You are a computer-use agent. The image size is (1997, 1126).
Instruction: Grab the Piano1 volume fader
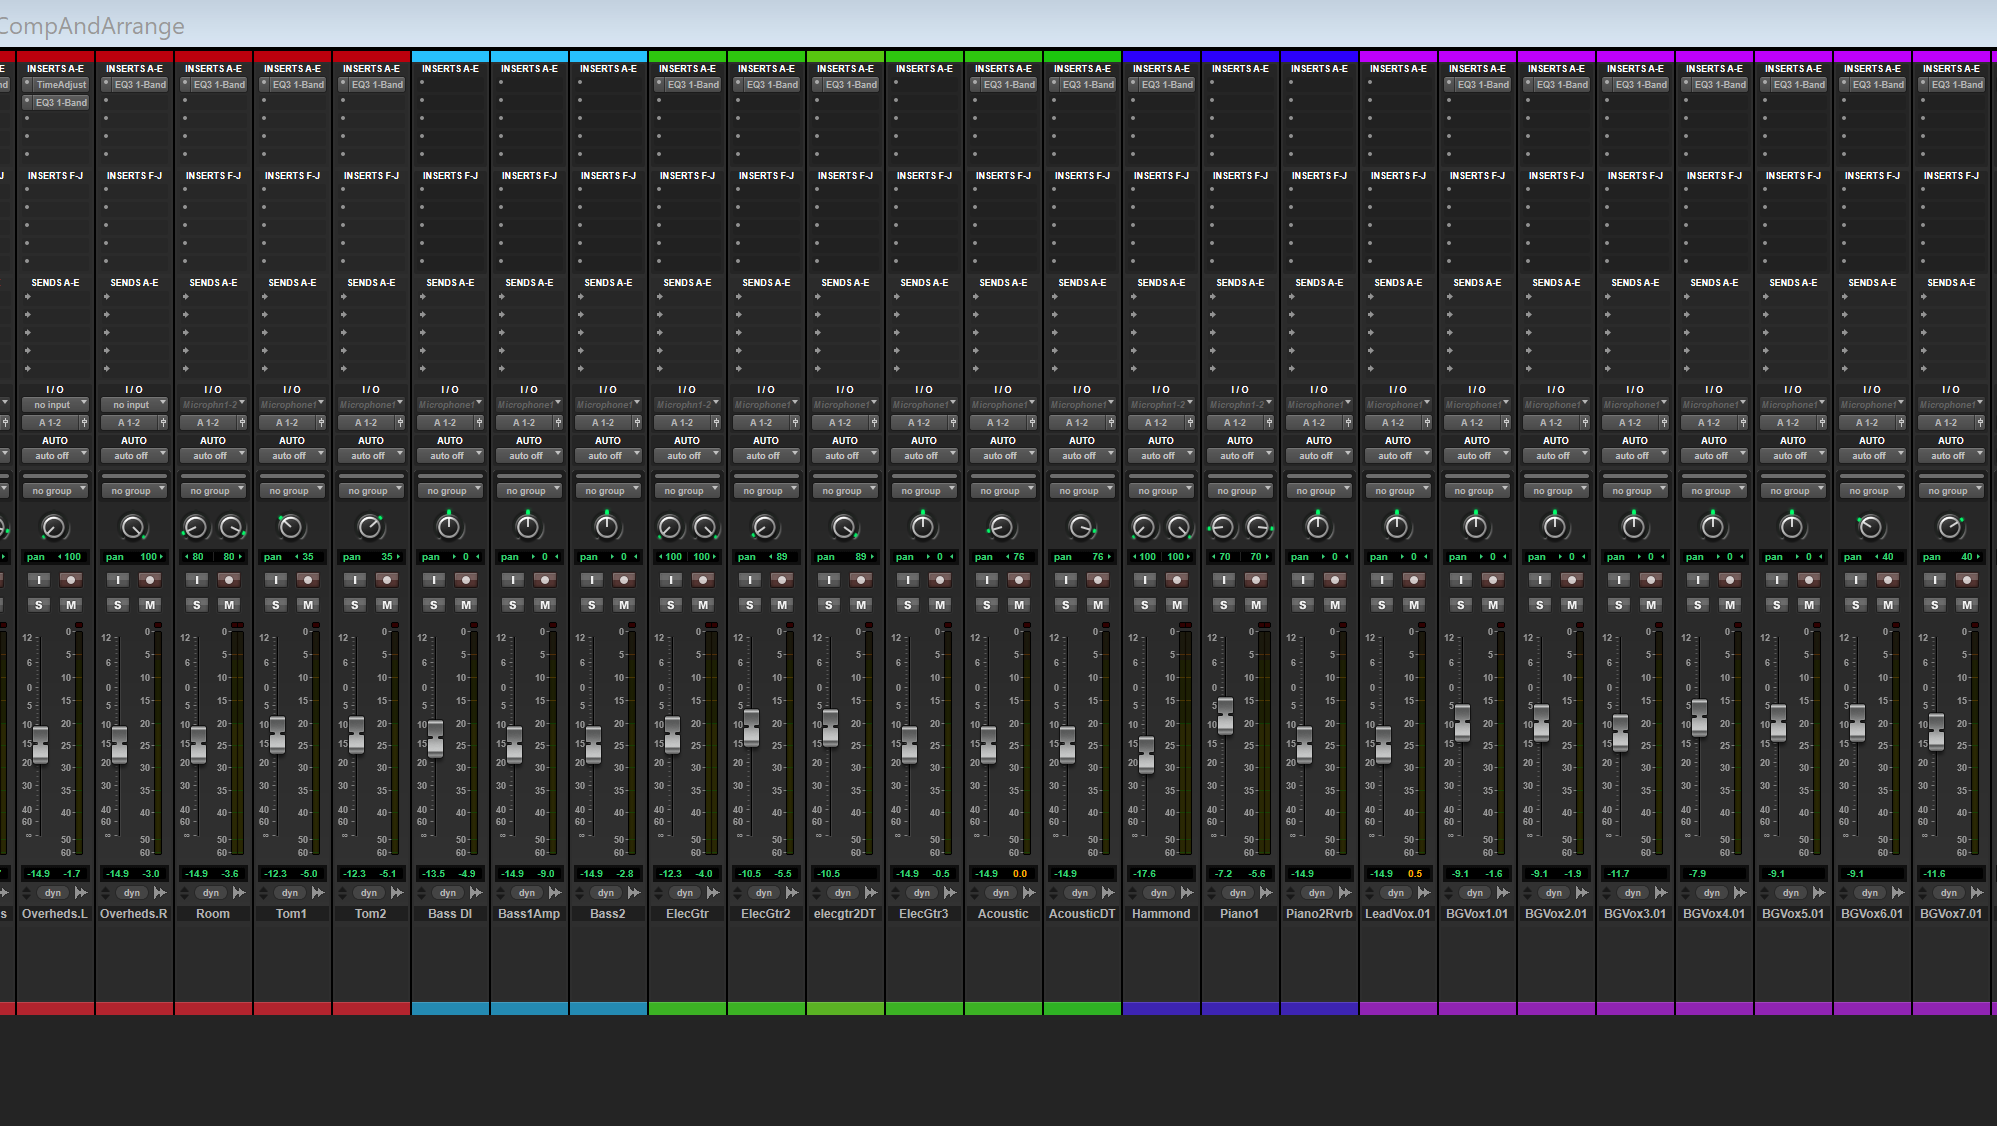coord(1225,714)
